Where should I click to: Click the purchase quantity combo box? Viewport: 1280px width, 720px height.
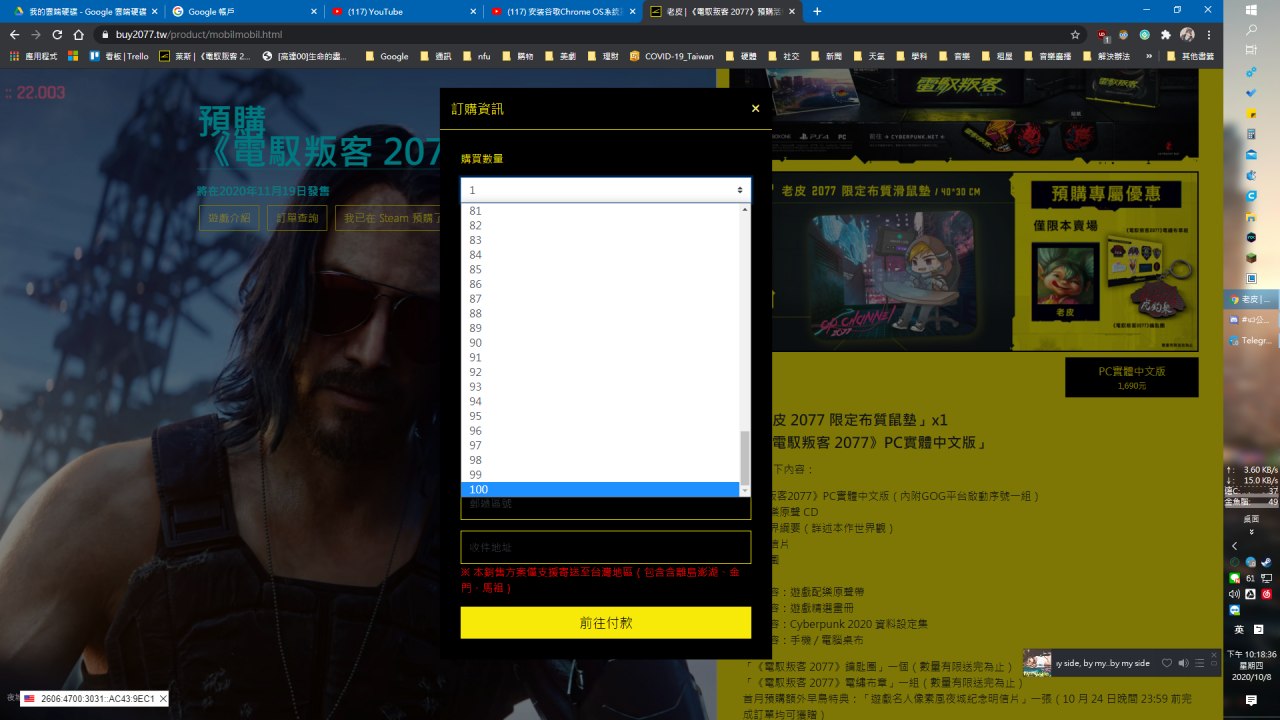click(x=605, y=190)
